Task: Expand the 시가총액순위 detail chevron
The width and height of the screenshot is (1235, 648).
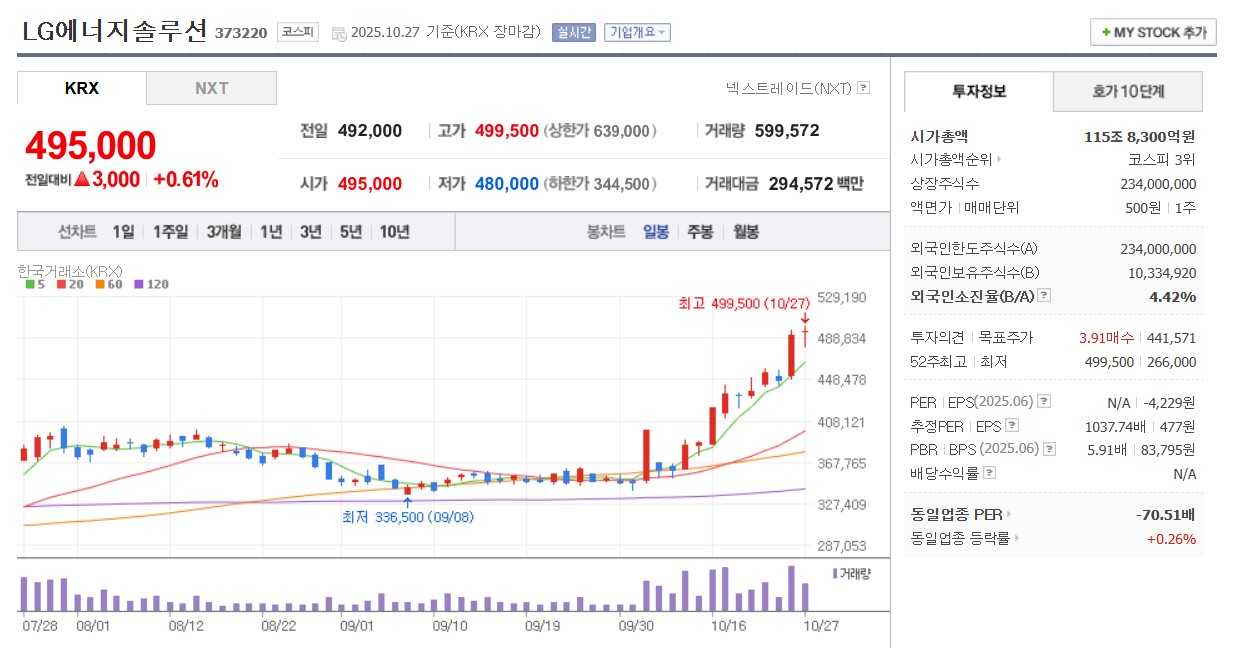Action: click(1001, 159)
